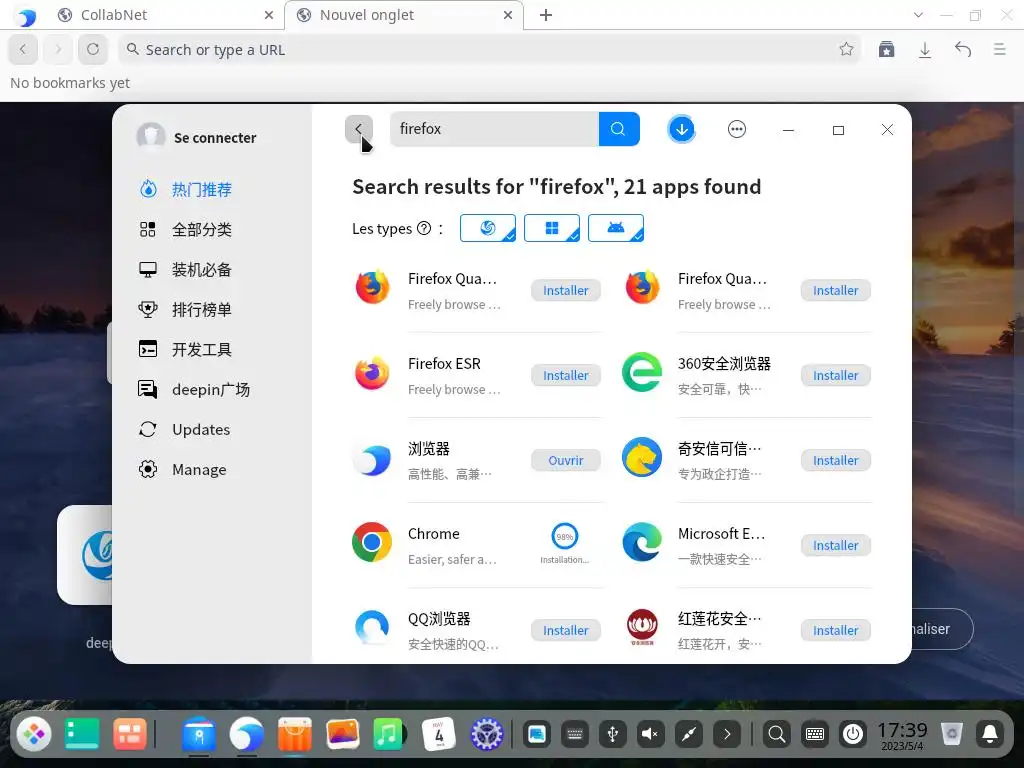Click the blue search magnifier button
Image resolution: width=1024 pixels, height=768 pixels.
click(x=618, y=129)
